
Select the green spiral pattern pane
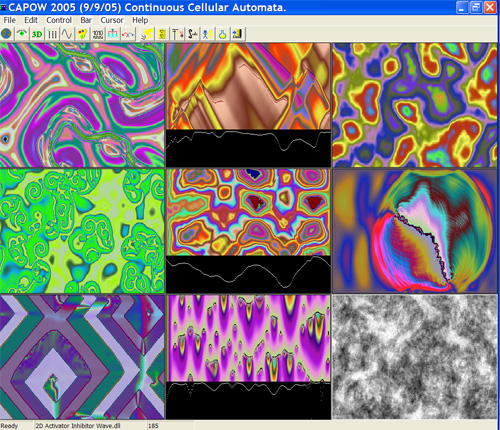click(82, 231)
